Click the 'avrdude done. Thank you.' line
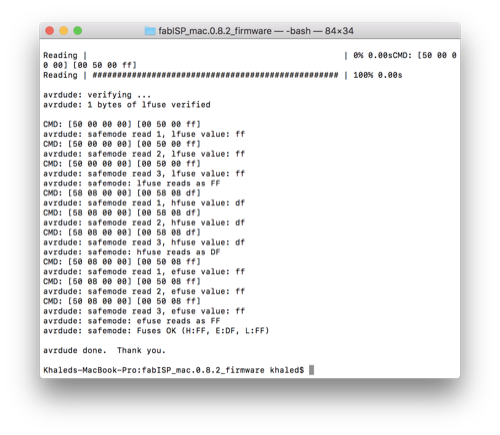This screenshot has width=500, height=435. pos(104,350)
